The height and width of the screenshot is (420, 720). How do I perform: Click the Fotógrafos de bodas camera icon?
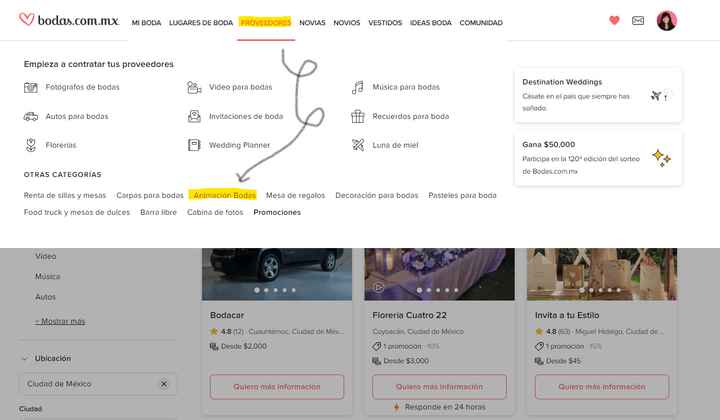[x=31, y=87]
